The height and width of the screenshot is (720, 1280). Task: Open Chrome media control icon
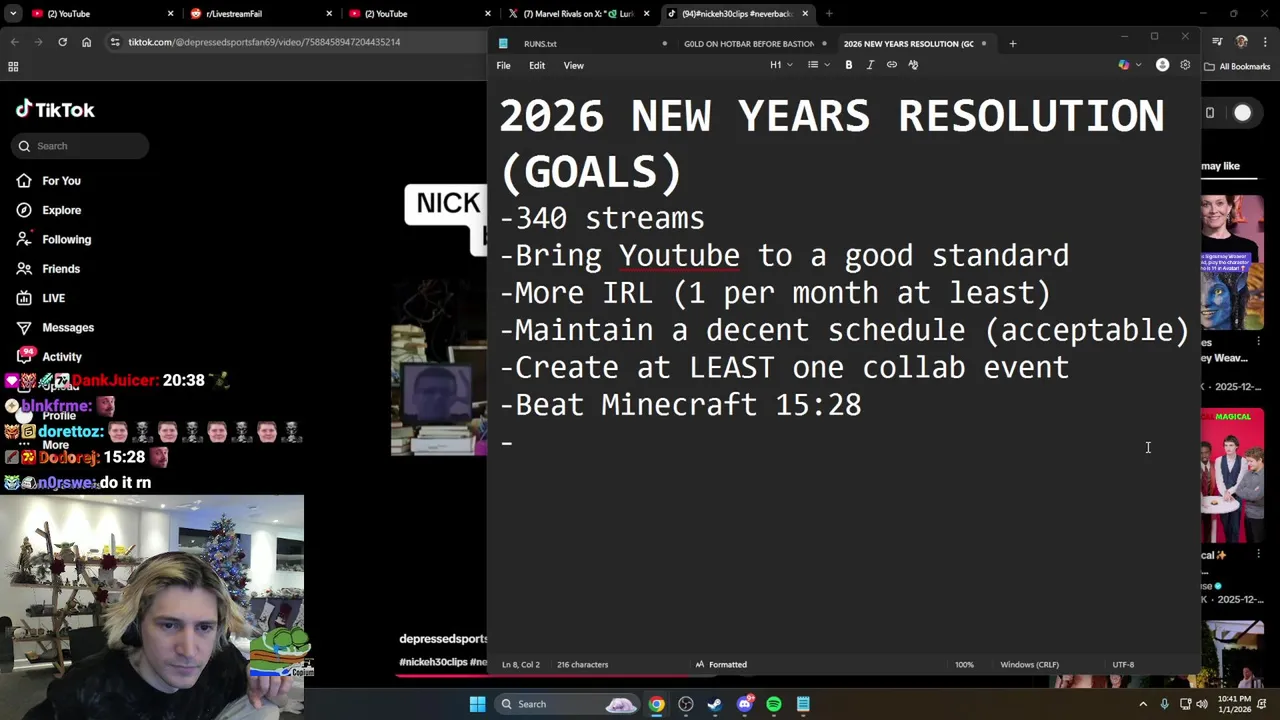point(1217,42)
